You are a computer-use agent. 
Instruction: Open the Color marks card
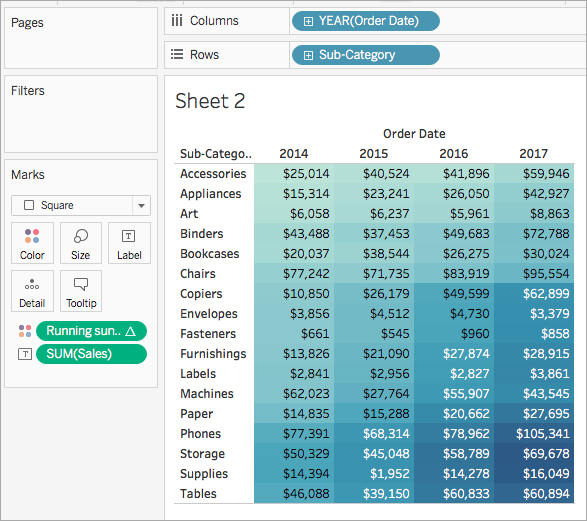[x=32, y=243]
